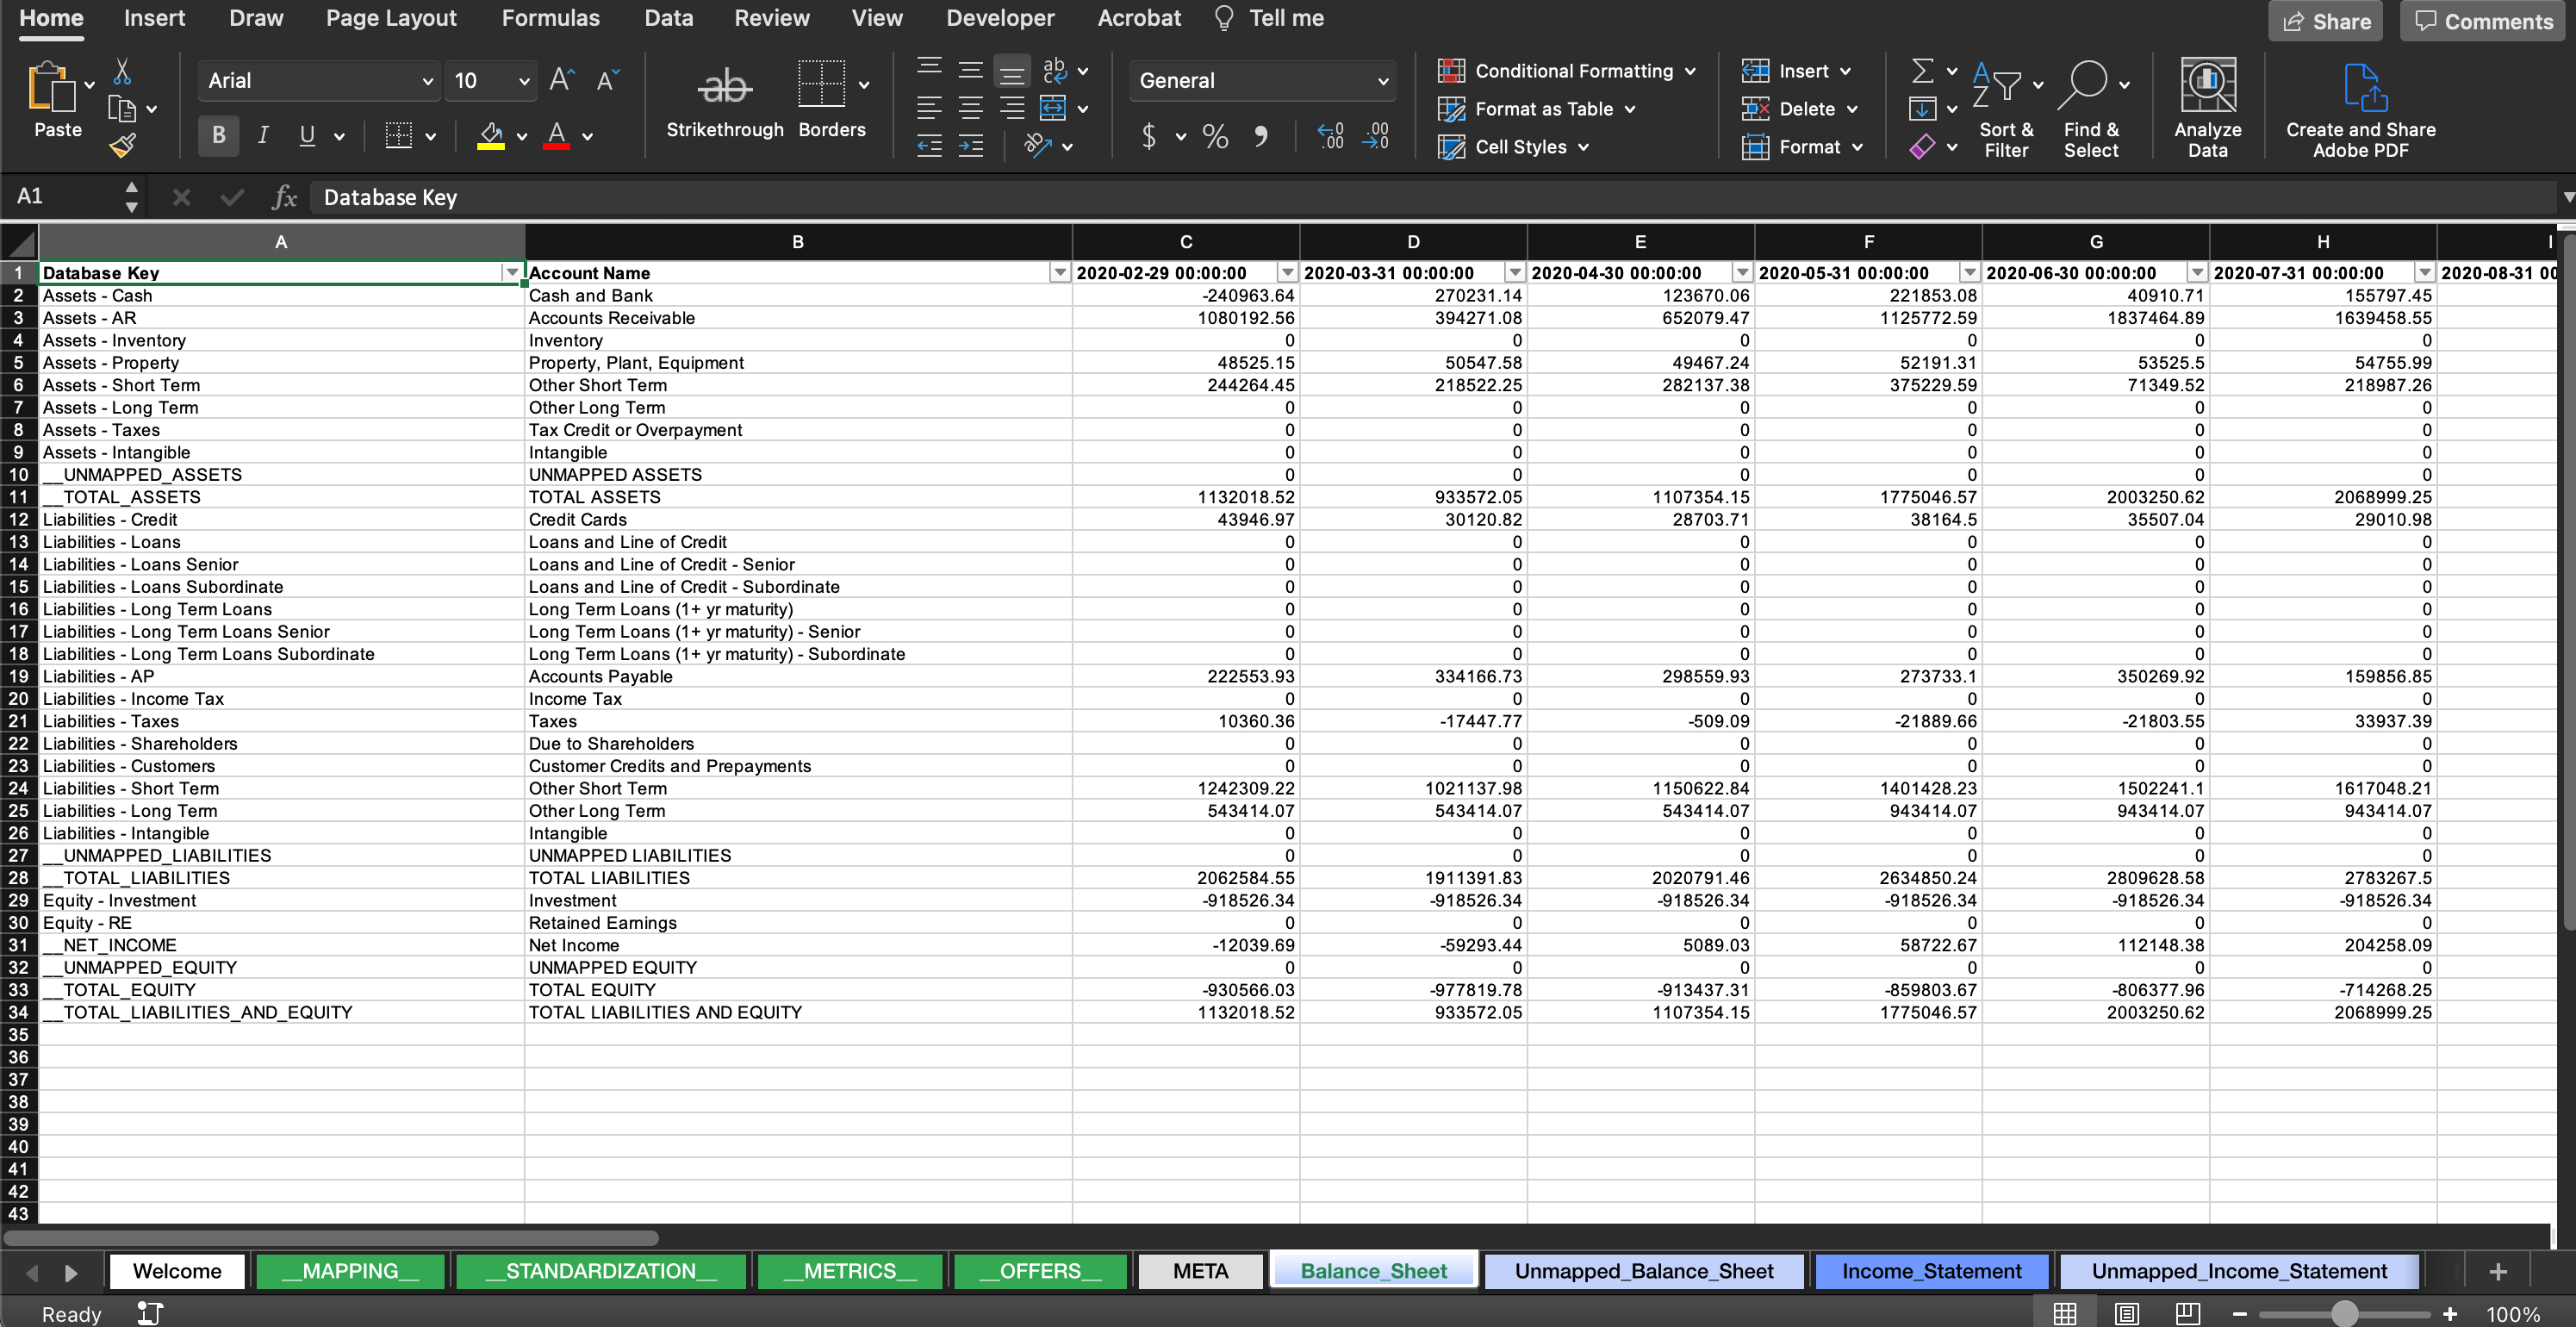
Task: Apply comma style number format
Action: [1261, 136]
